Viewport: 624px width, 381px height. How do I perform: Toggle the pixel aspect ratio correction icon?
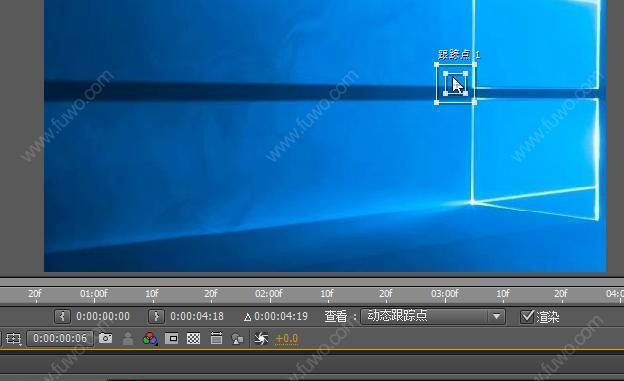coord(216,338)
